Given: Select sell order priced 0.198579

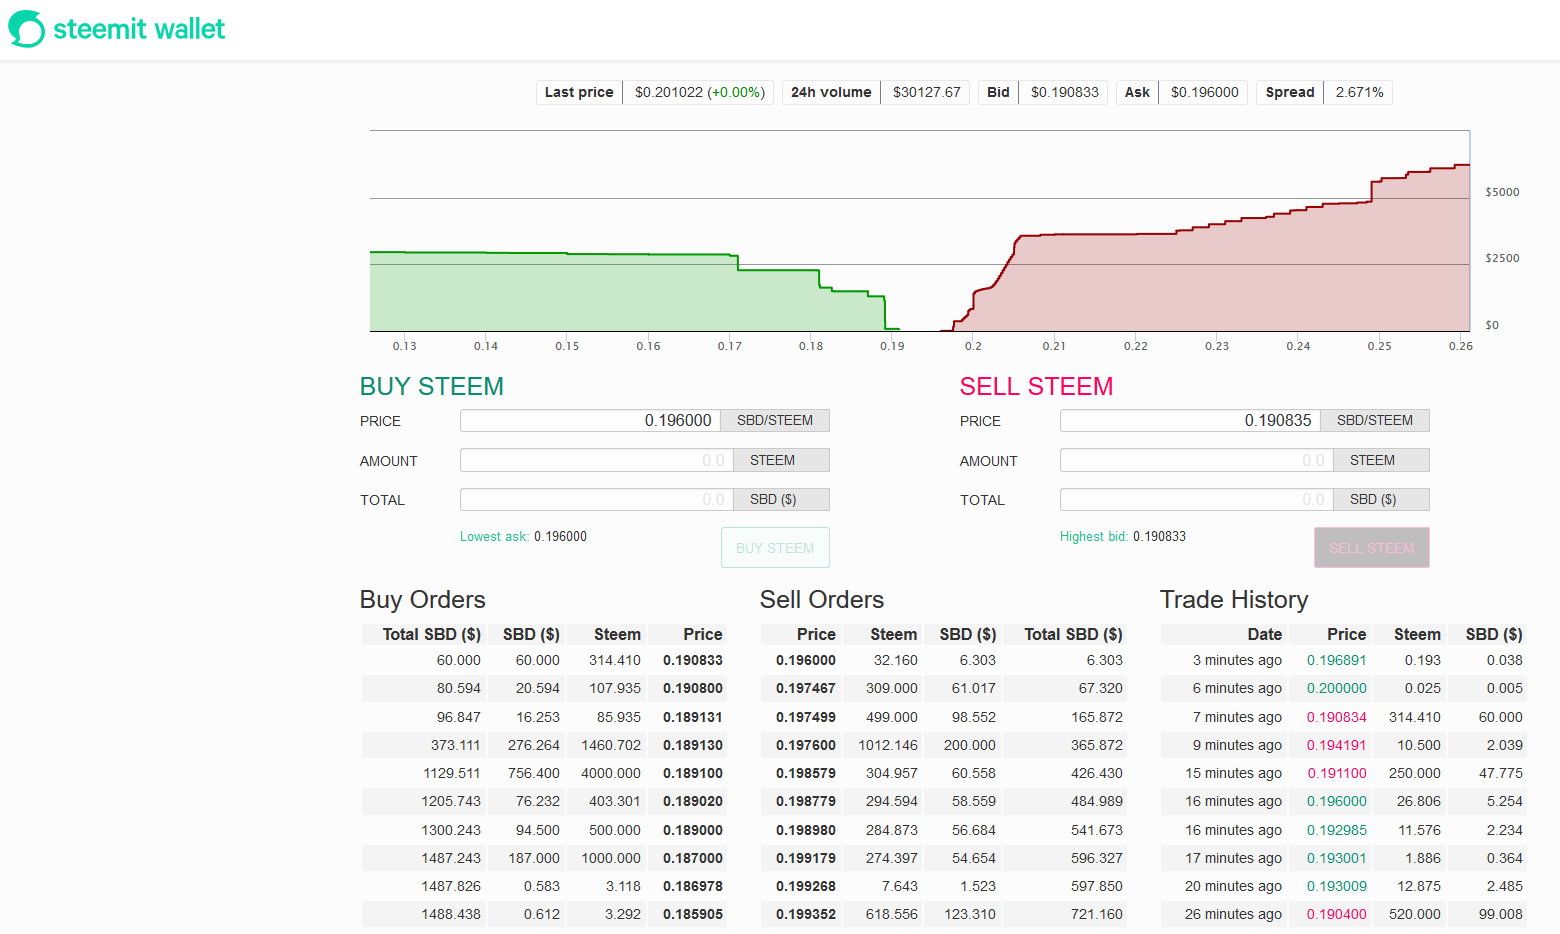Looking at the screenshot, I should coord(943,773).
